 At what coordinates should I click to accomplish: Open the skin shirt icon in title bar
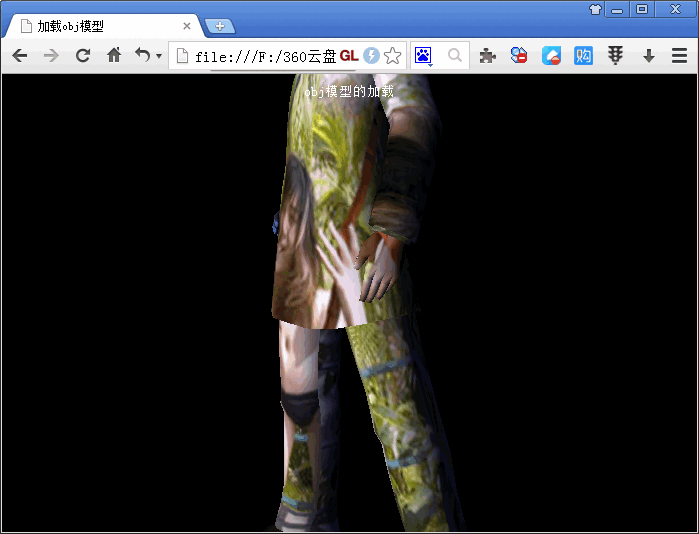coord(596,9)
